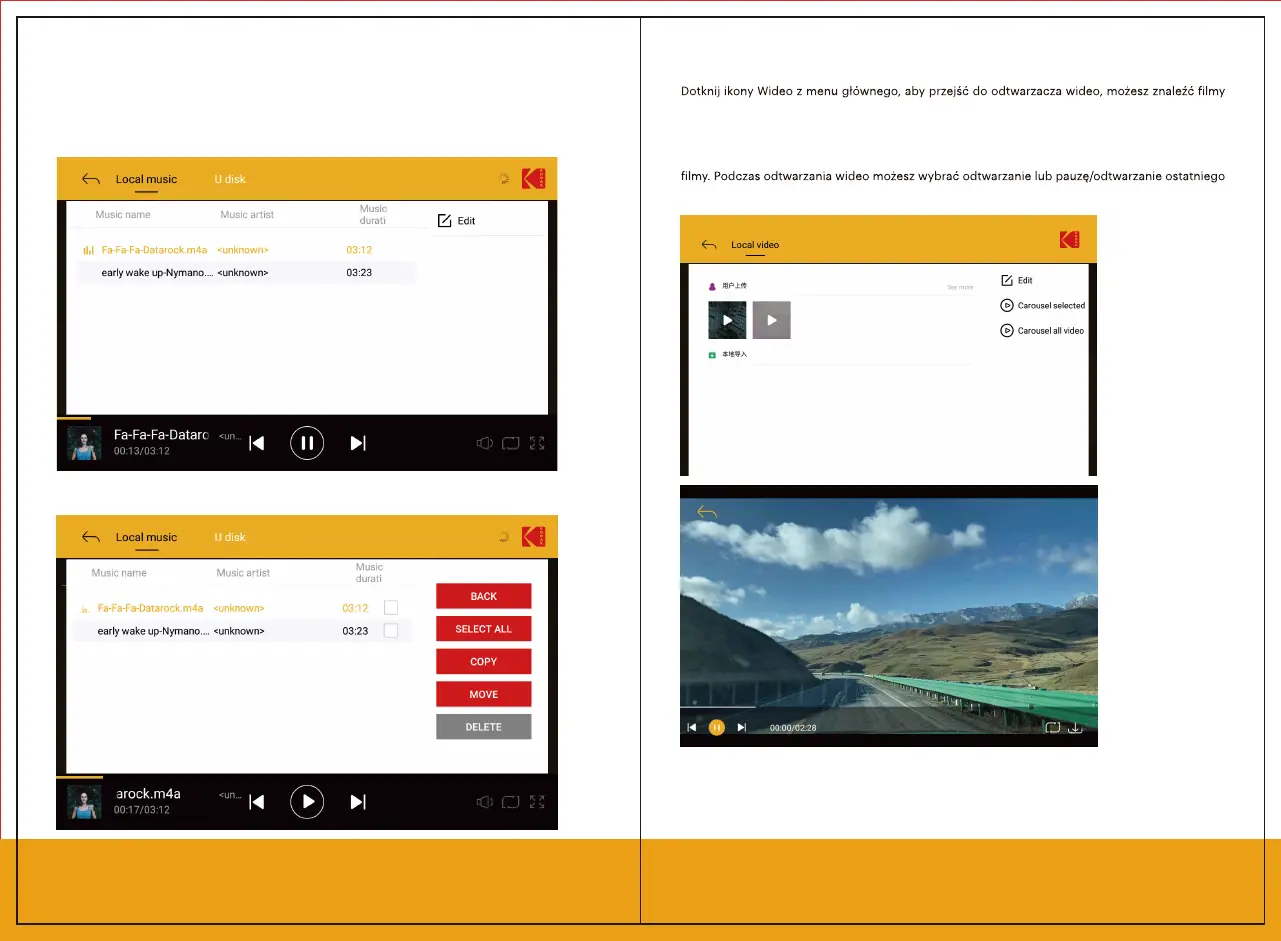1281x941 pixels.
Task: Switch to U disk tab in top panel
Action: (230, 180)
